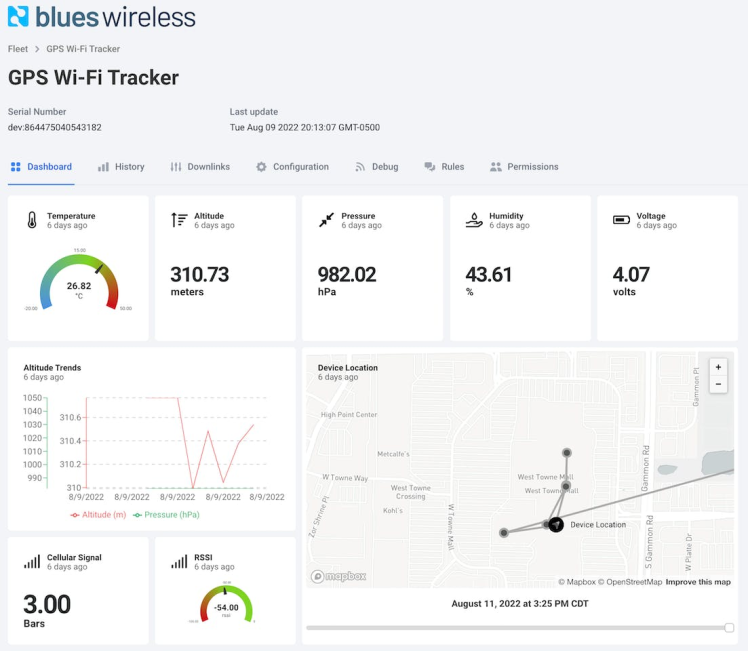This screenshot has width=748, height=651.
Task: Click the last update timestamp text
Action: click(305, 127)
